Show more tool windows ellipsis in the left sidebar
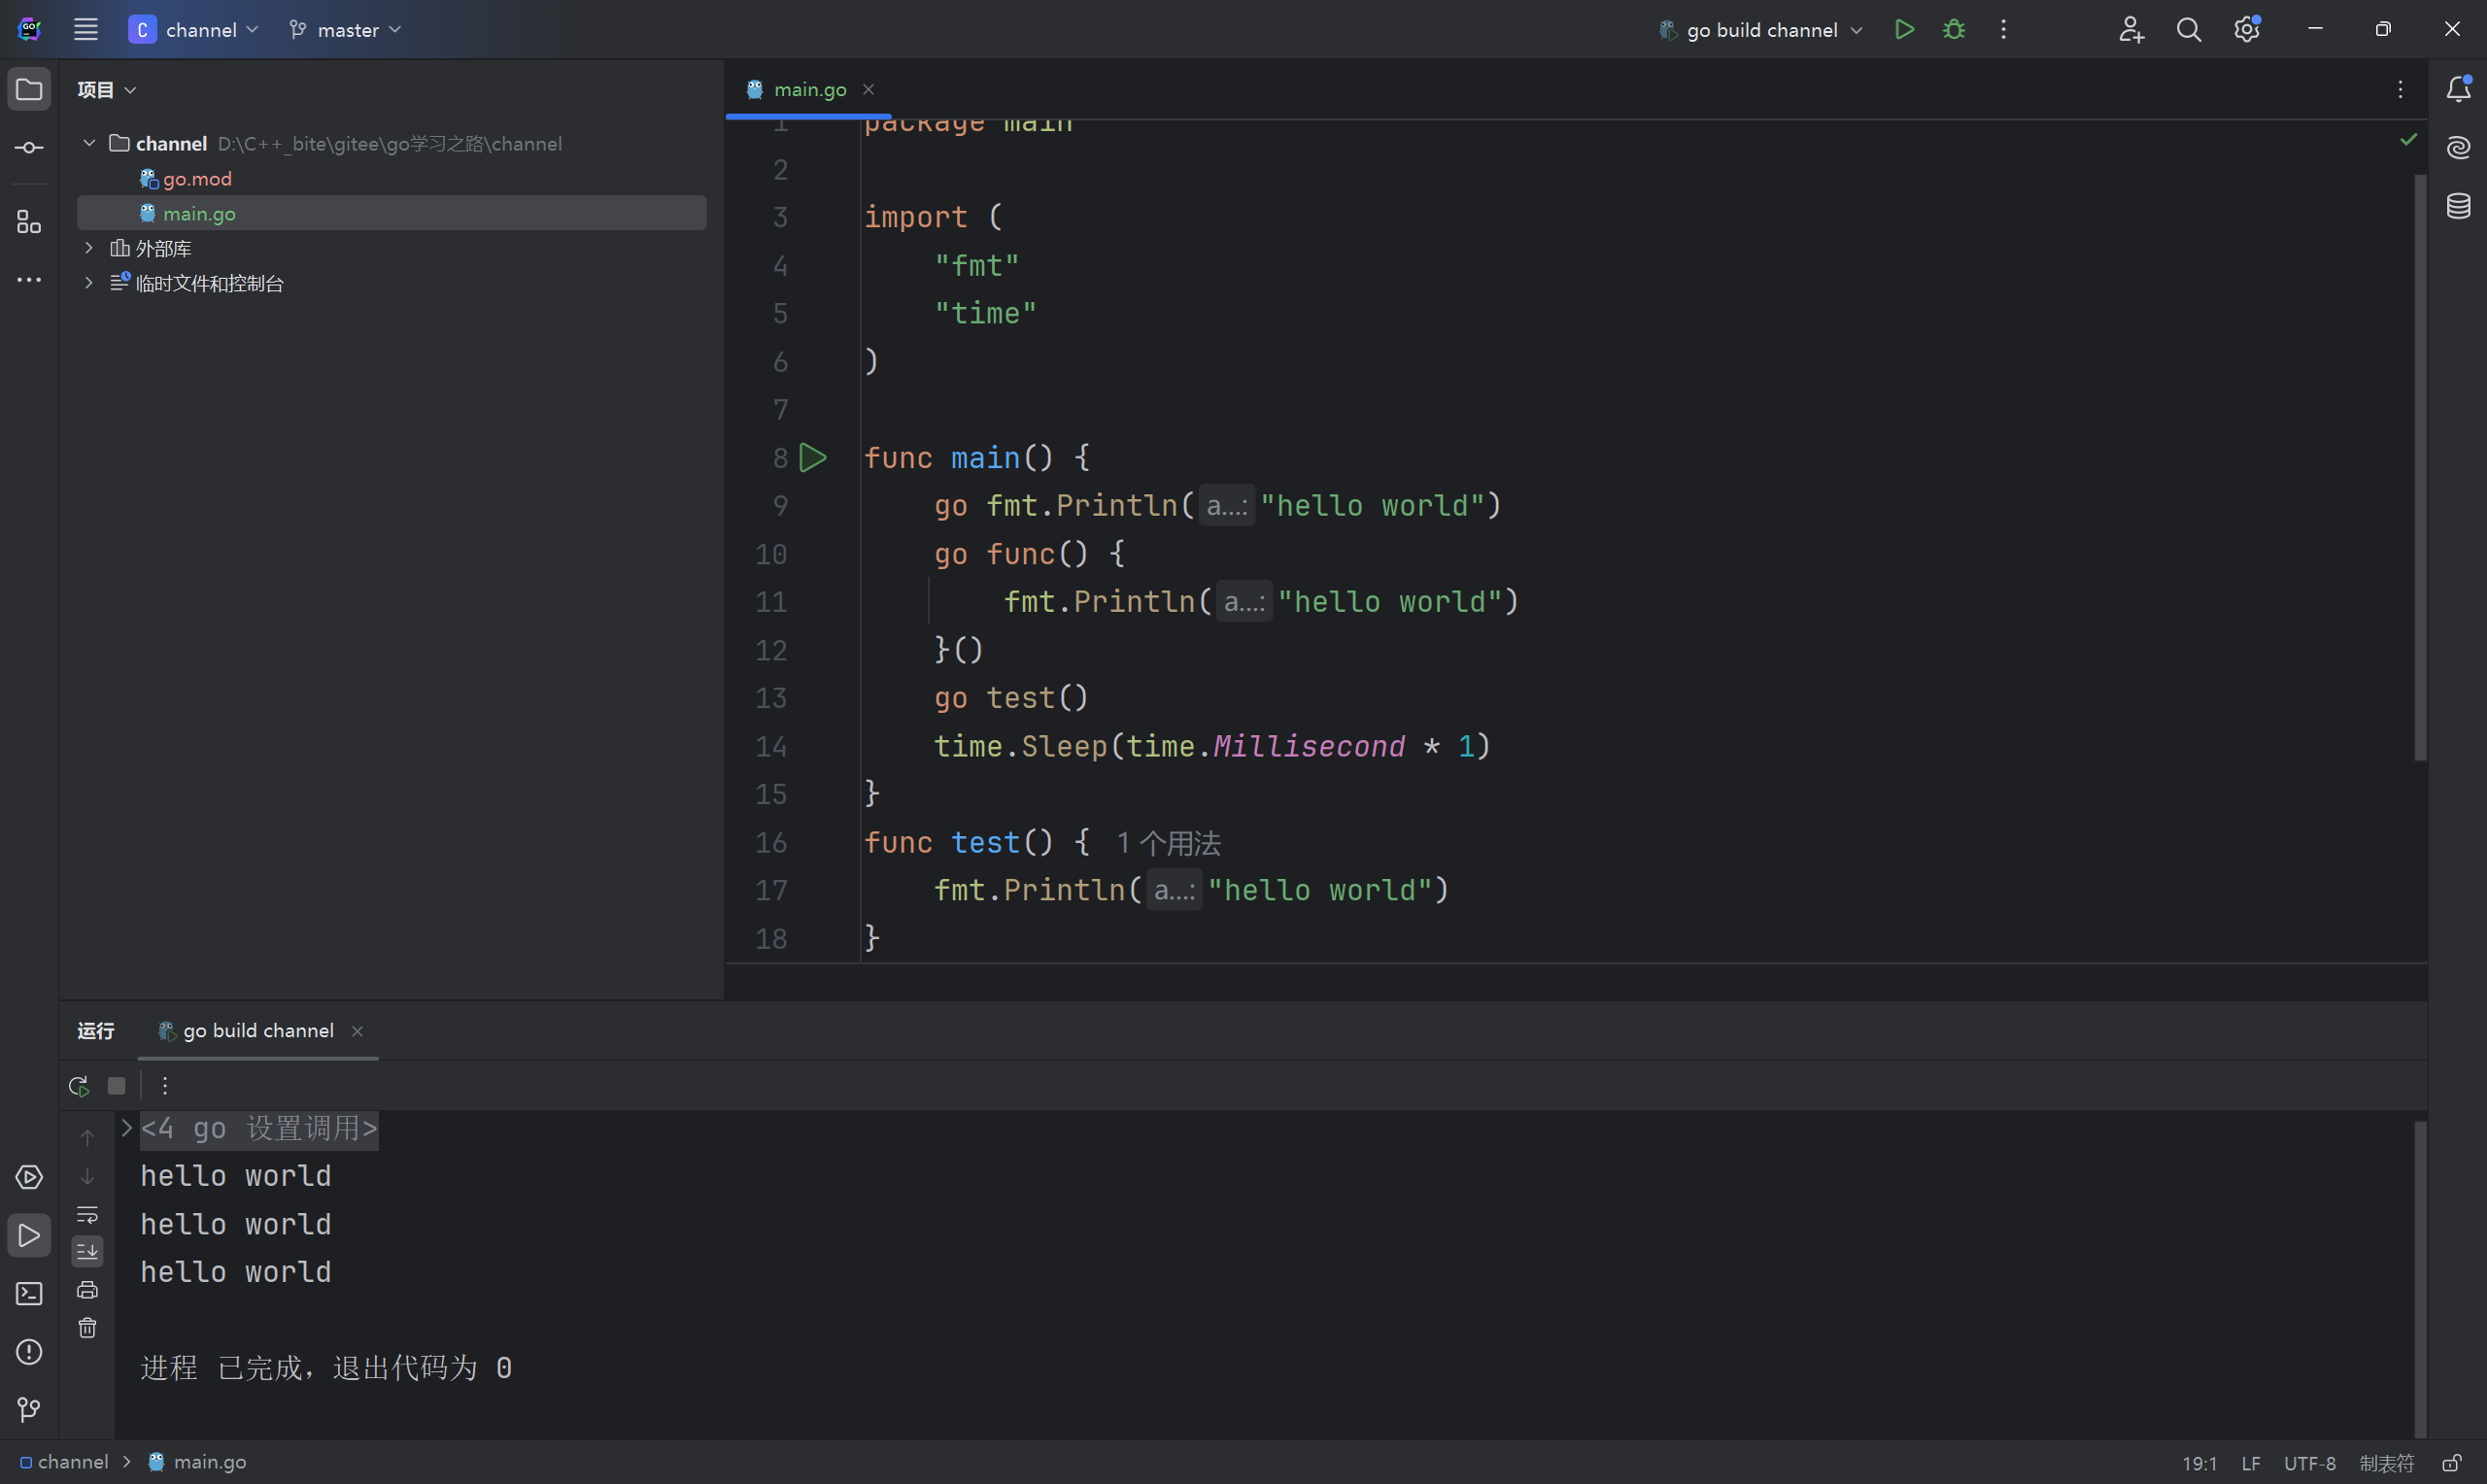 (29, 280)
